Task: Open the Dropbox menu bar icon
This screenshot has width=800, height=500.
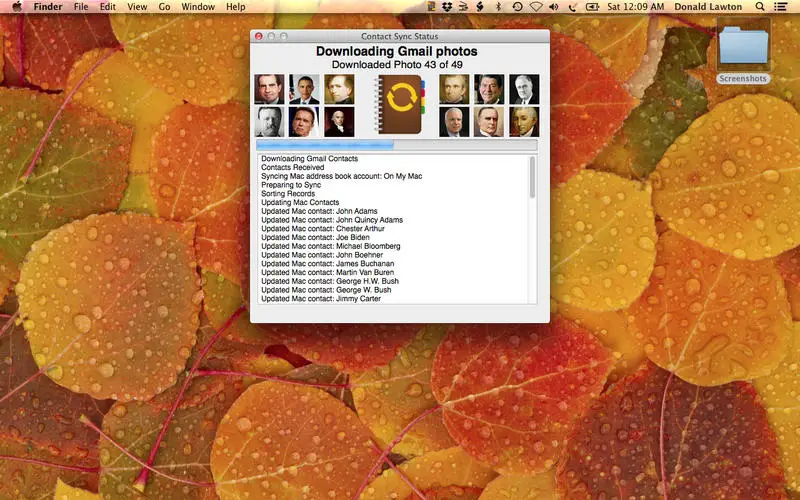Action: click(447, 7)
